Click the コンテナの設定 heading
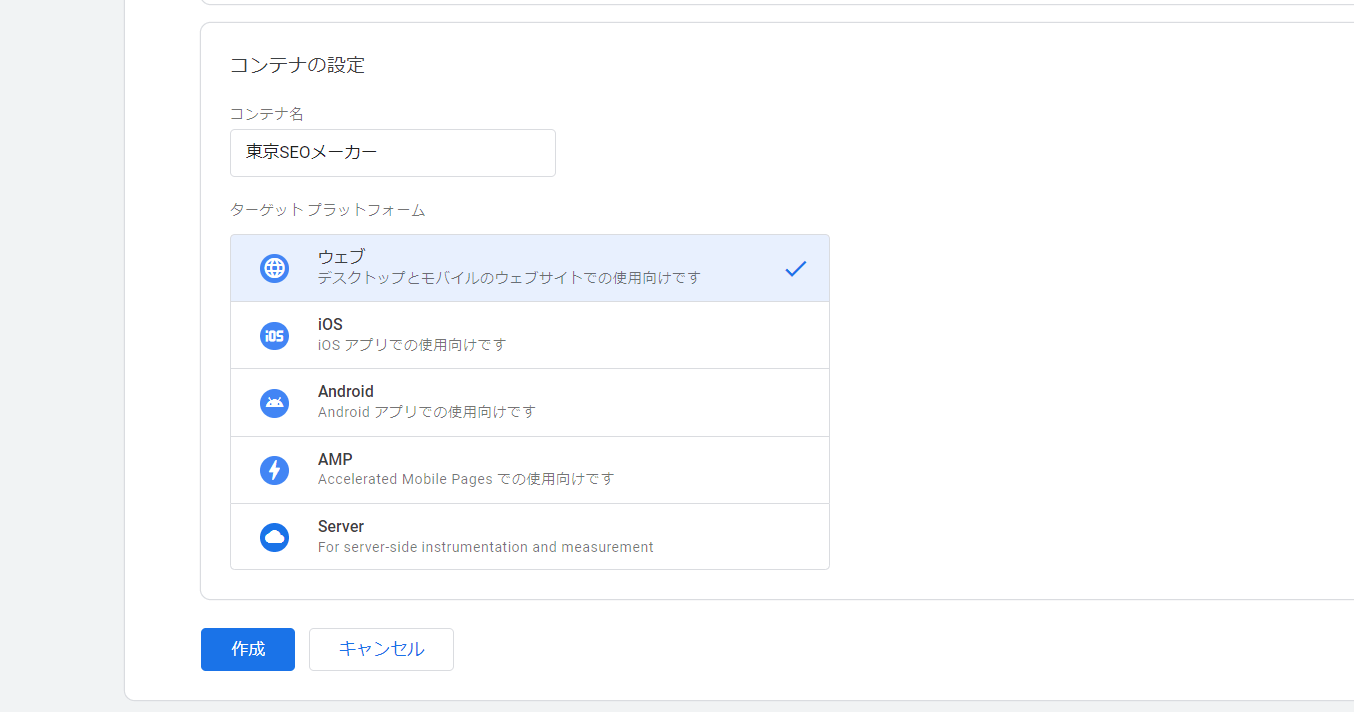 coord(297,66)
